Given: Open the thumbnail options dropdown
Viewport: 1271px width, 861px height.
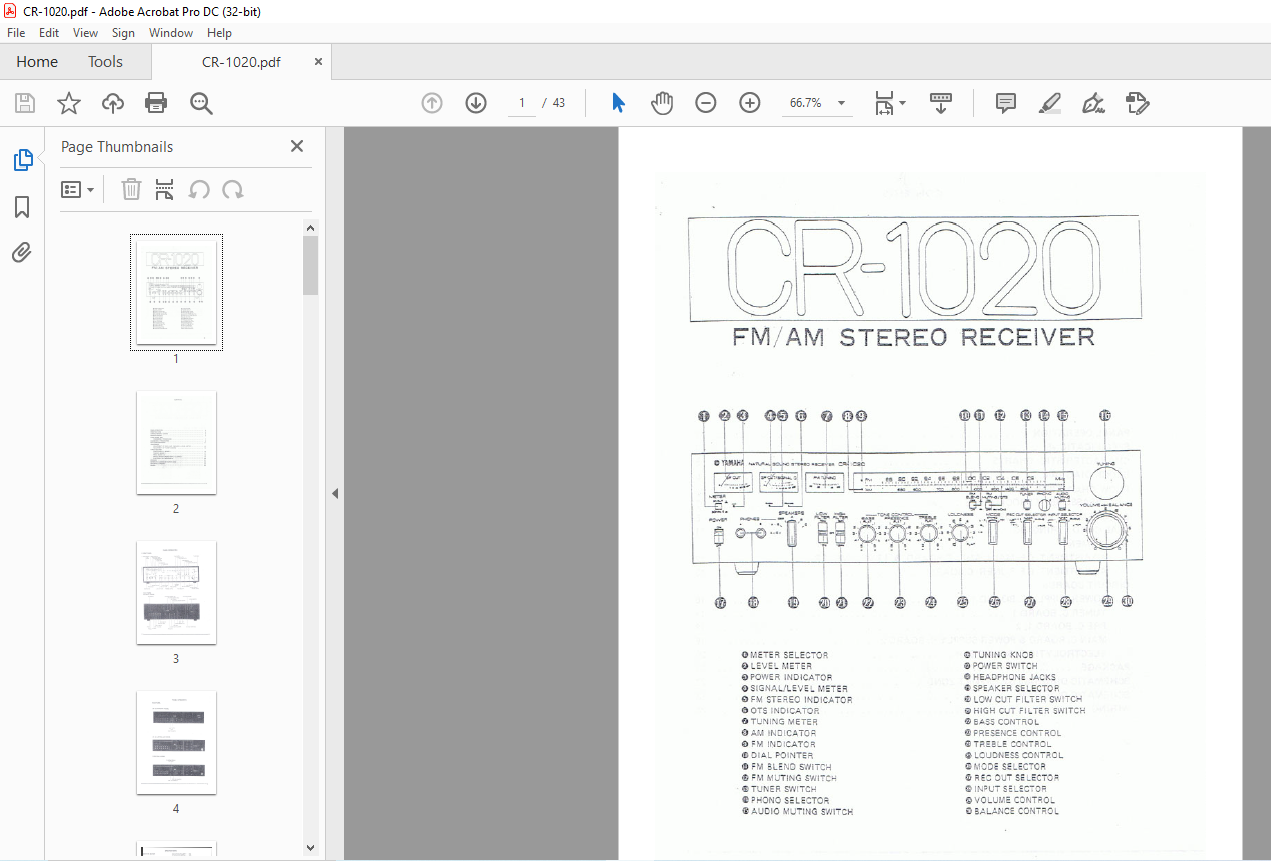Looking at the screenshot, I should [x=77, y=189].
